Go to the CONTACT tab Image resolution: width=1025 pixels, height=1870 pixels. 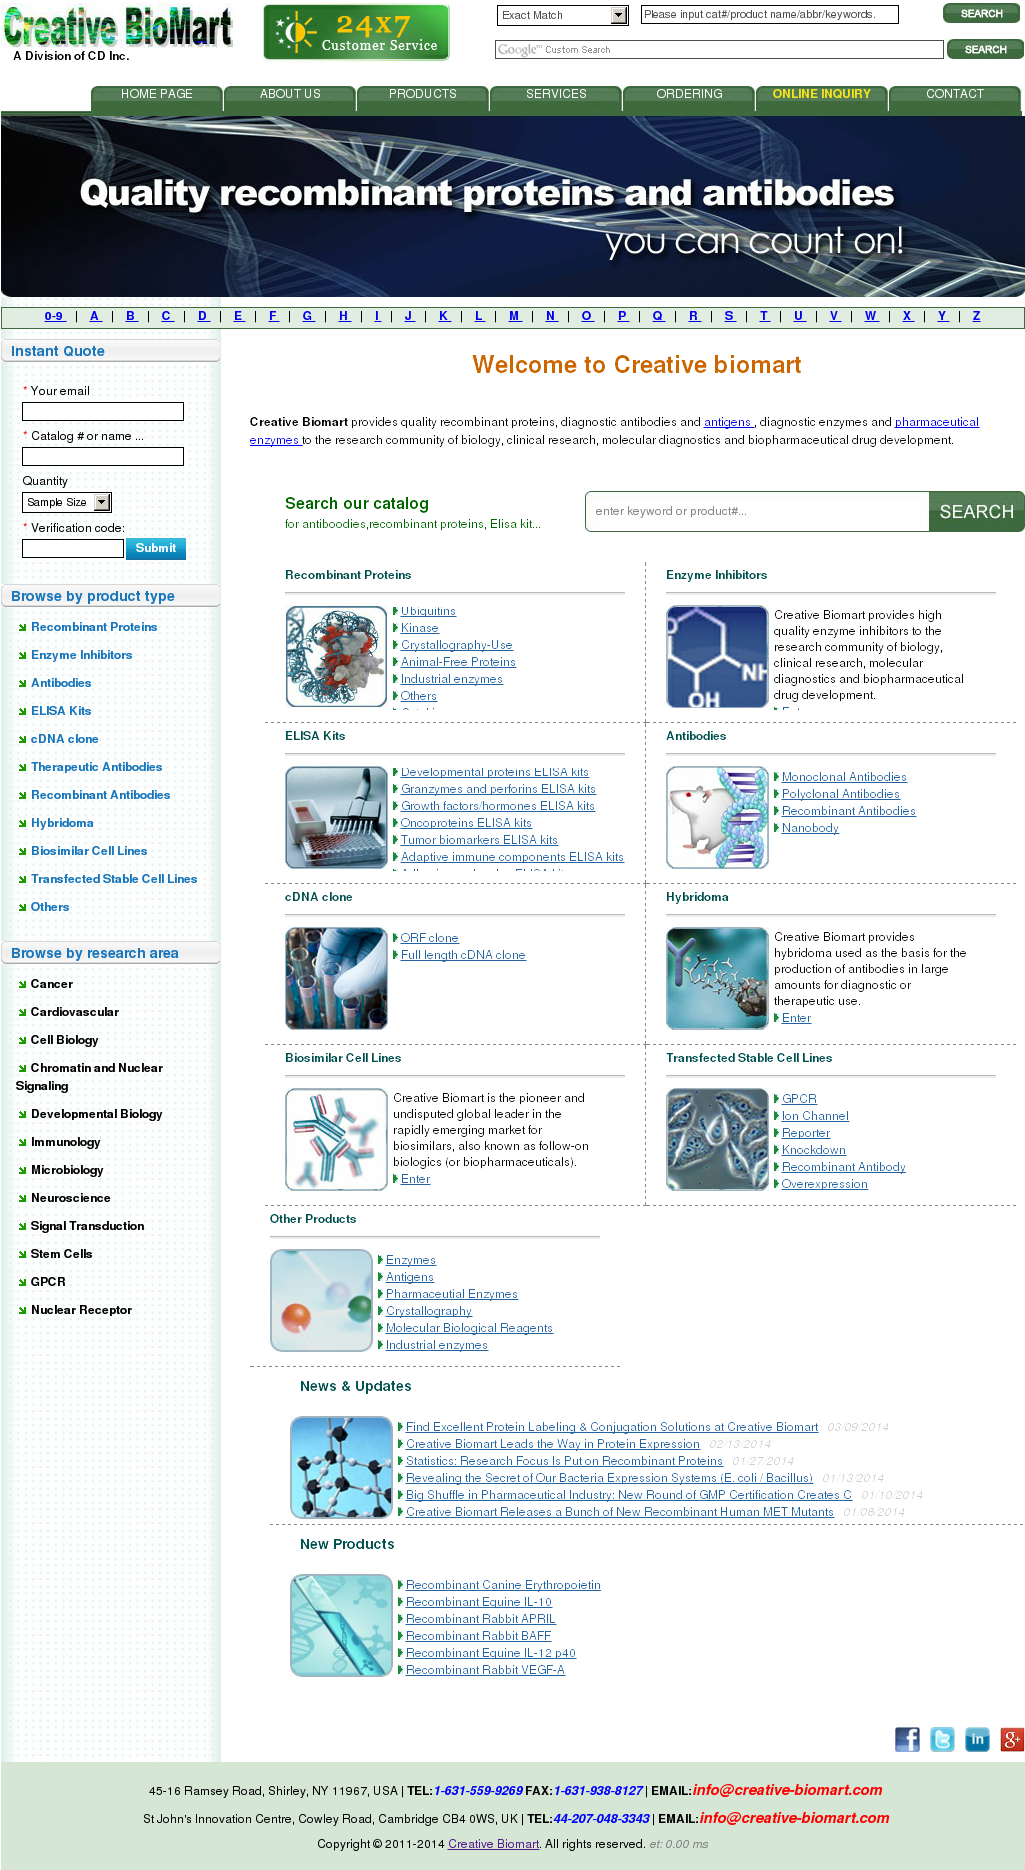(x=955, y=96)
